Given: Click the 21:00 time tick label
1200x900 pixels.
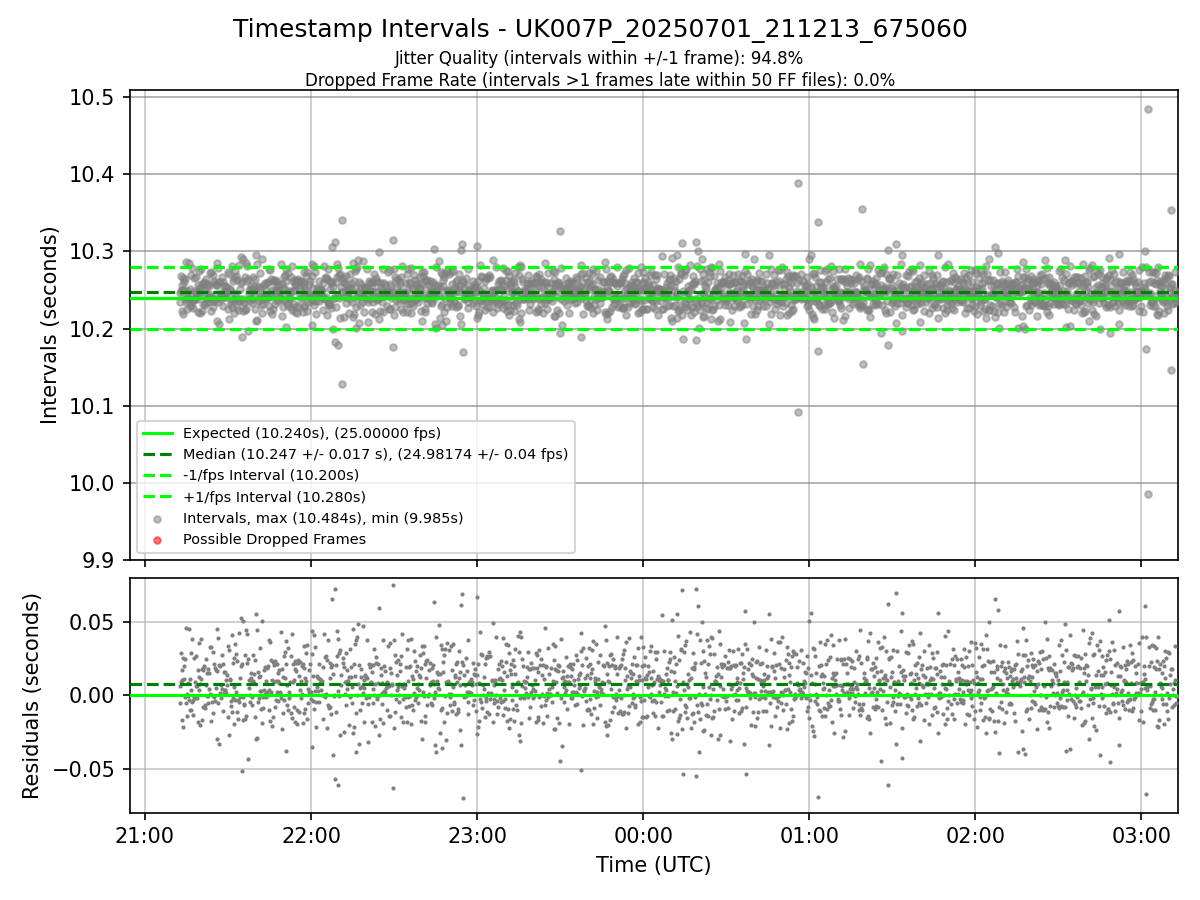Looking at the screenshot, I should coord(145,834).
